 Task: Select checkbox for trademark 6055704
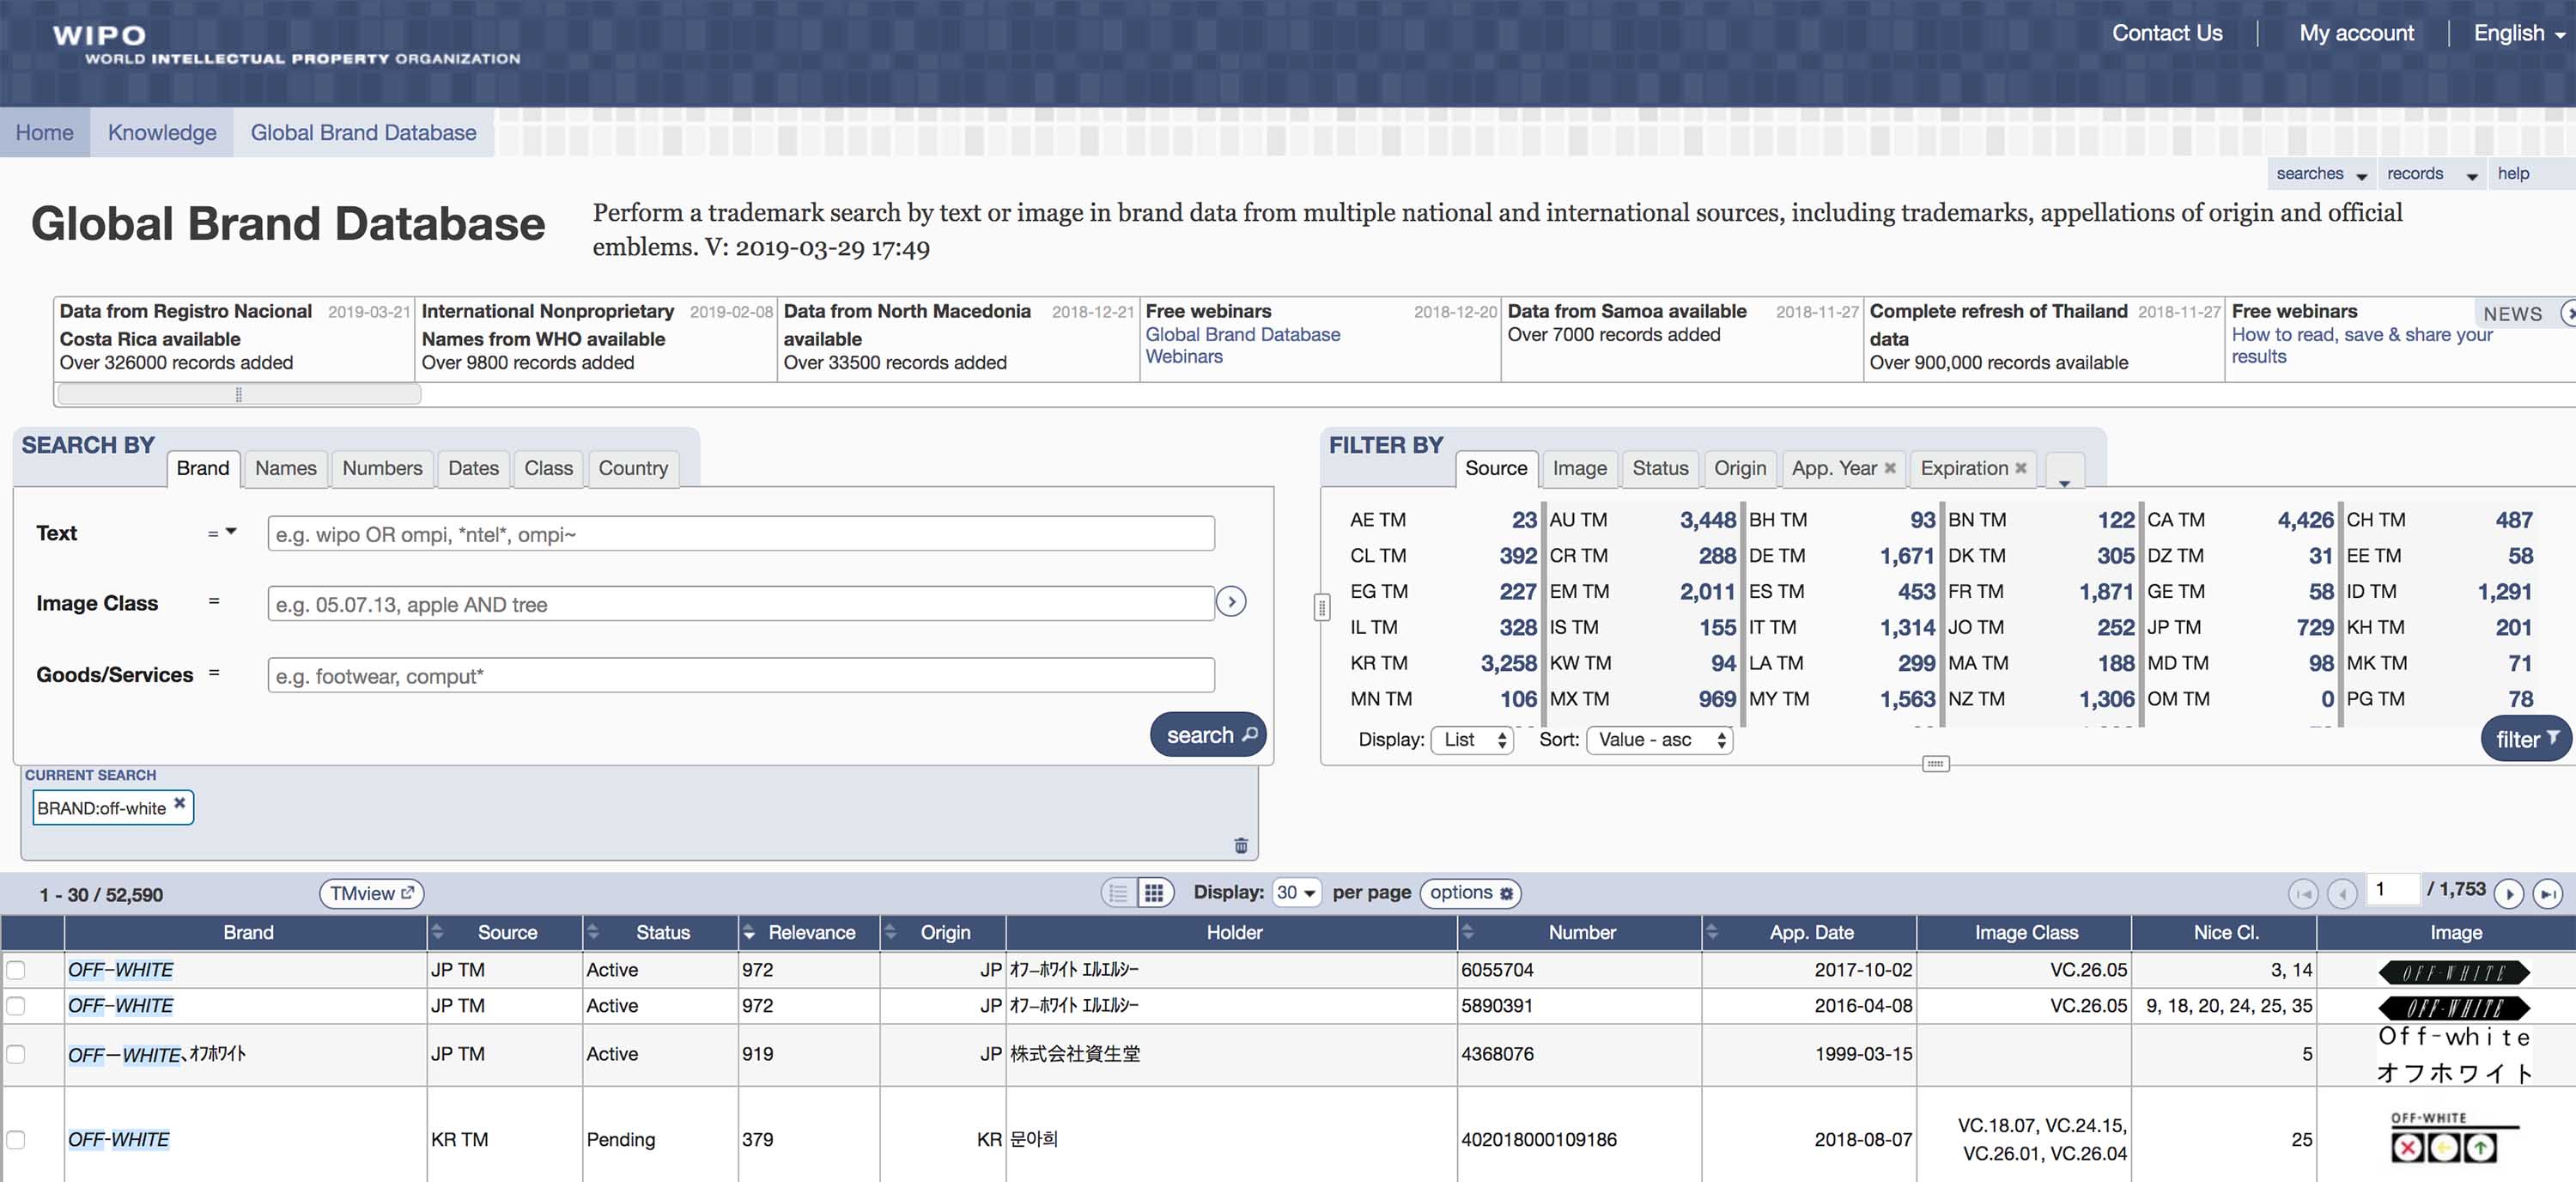point(16,970)
